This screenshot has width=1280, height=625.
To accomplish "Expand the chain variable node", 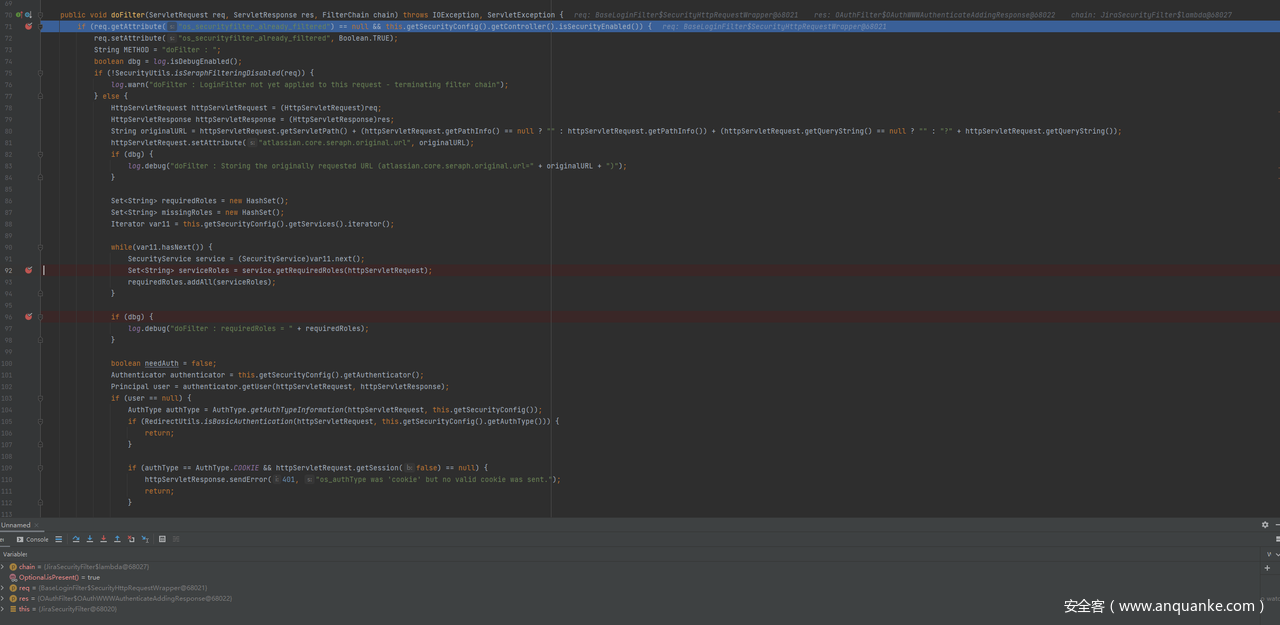I will tap(3, 567).
